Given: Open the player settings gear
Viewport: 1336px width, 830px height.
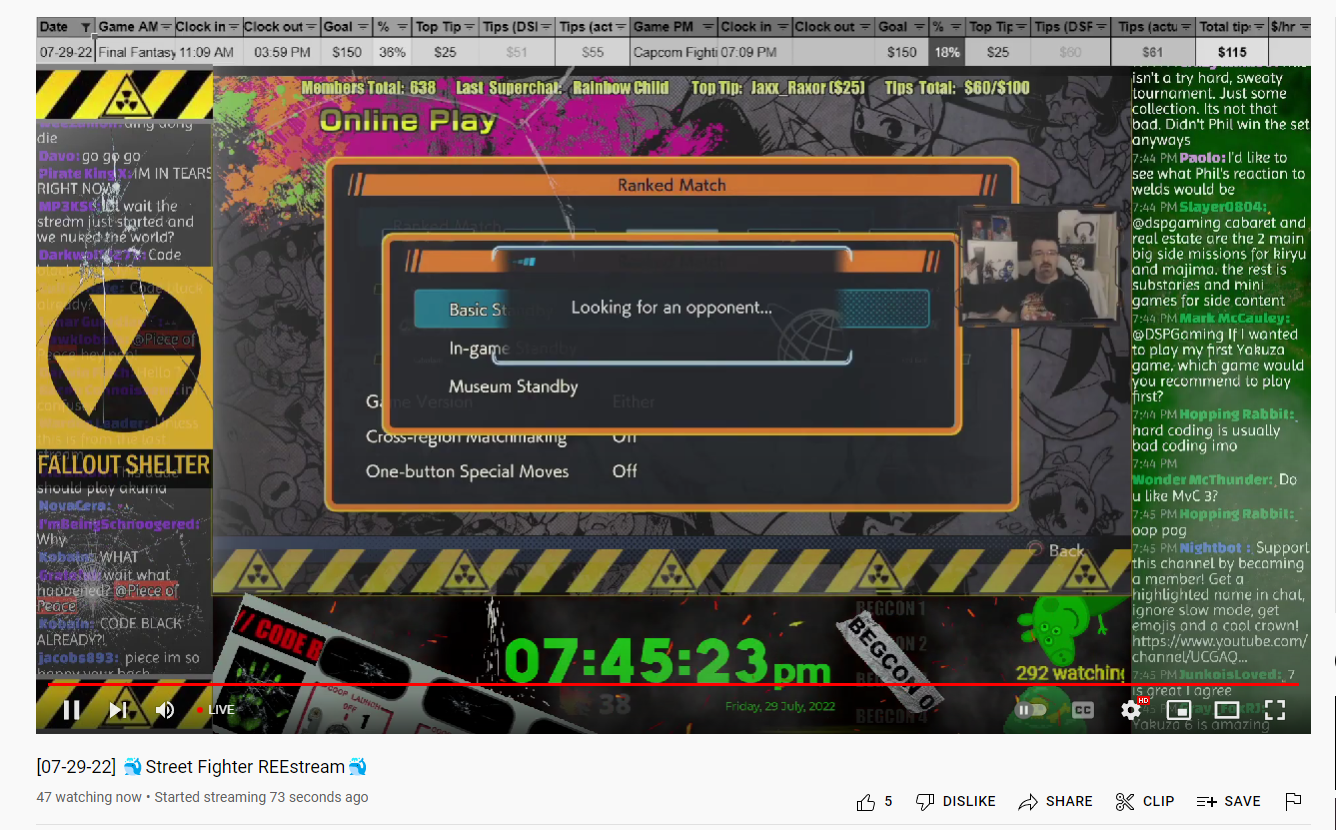Looking at the screenshot, I should click(1131, 710).
